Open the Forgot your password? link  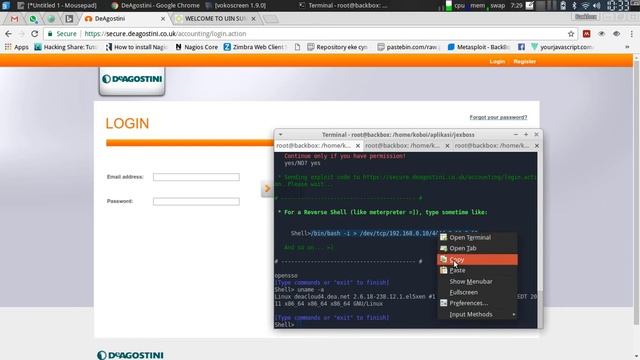pos(498,118)
